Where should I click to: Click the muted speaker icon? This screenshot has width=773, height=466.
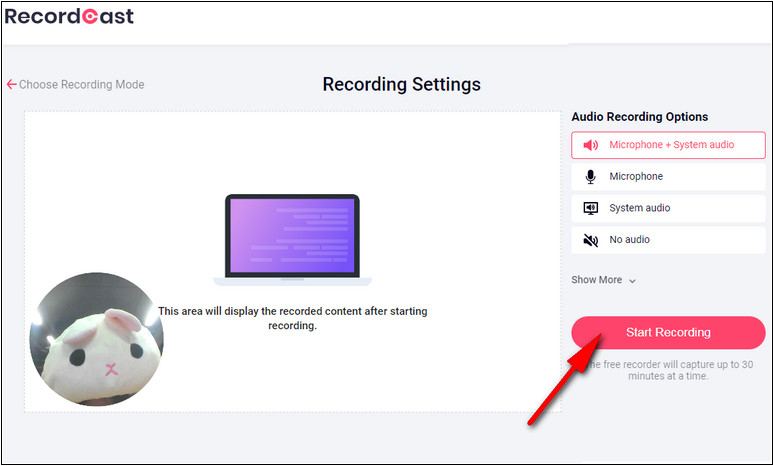pyautogui.click(x=590, y=240)
